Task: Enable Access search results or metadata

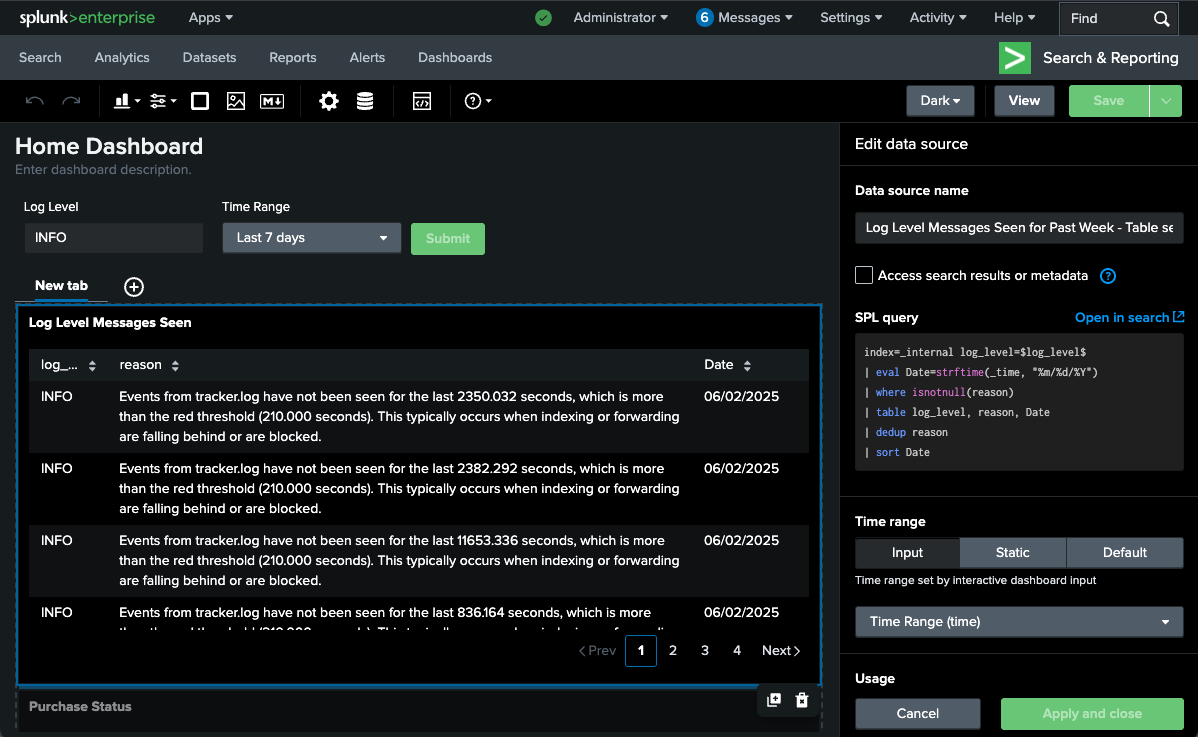Action: click(x=863, y=275)
